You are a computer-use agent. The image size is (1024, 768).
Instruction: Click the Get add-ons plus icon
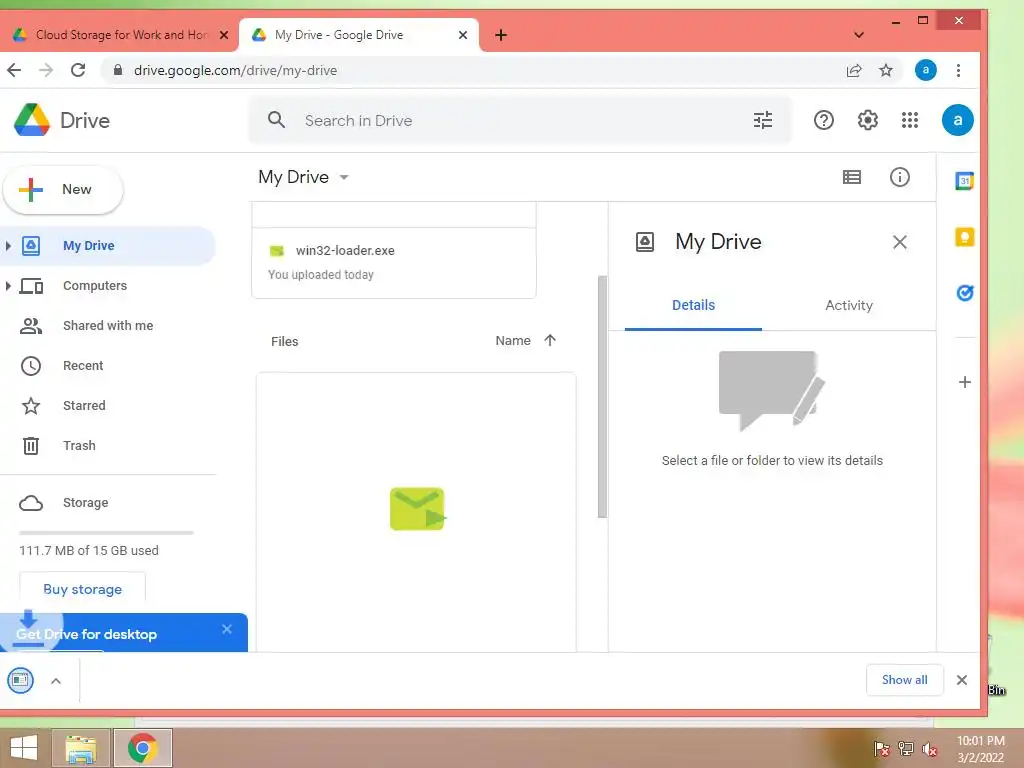click(965, 382)
